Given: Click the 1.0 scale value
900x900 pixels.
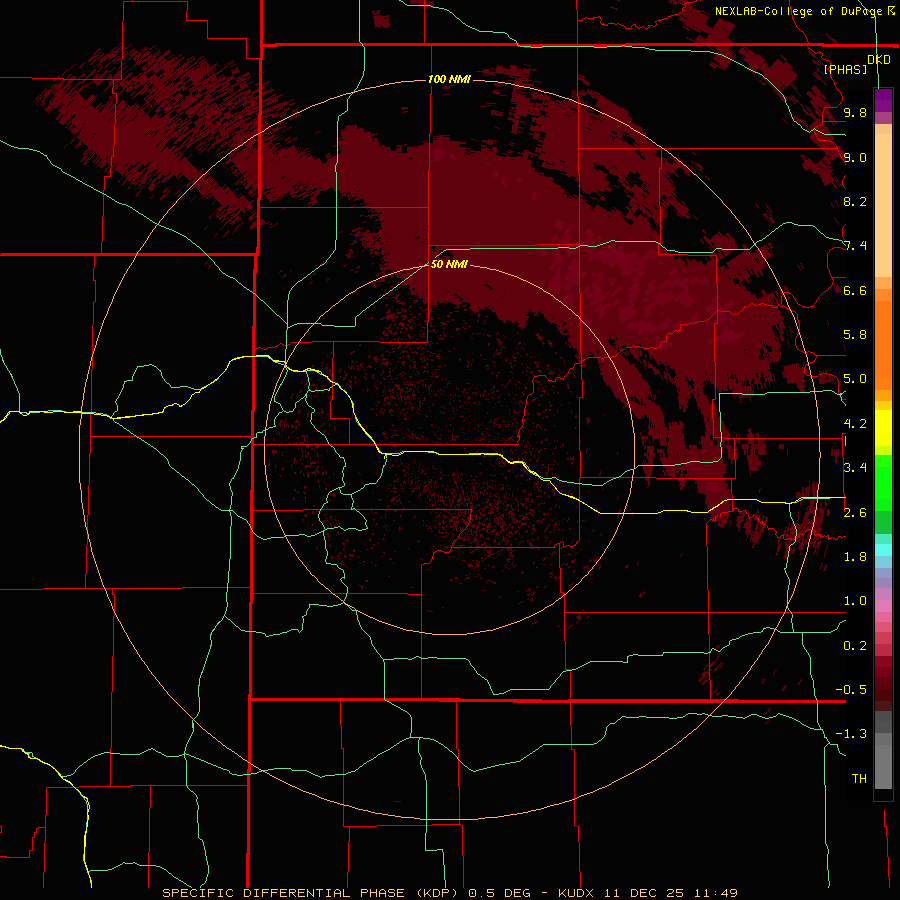Looking at the screenshot, I should pyautogui.click(x=855, y=601).
